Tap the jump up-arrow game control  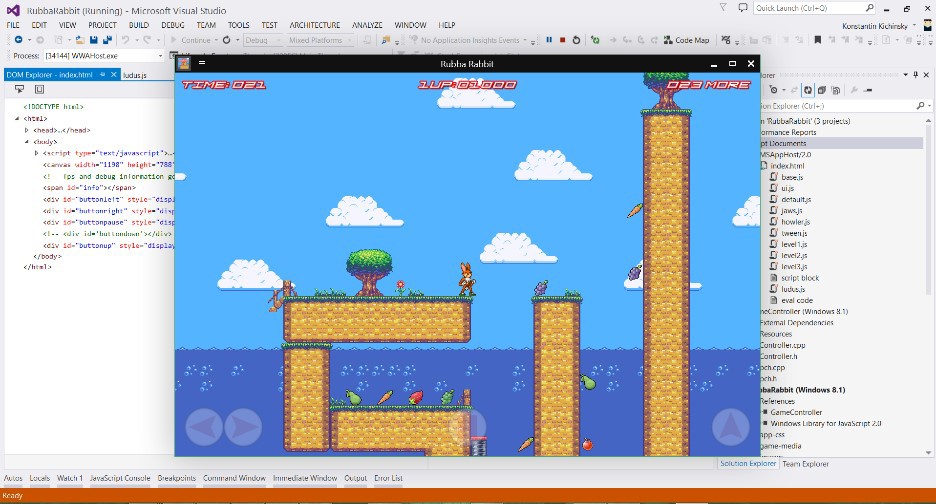tap(731, 426)
